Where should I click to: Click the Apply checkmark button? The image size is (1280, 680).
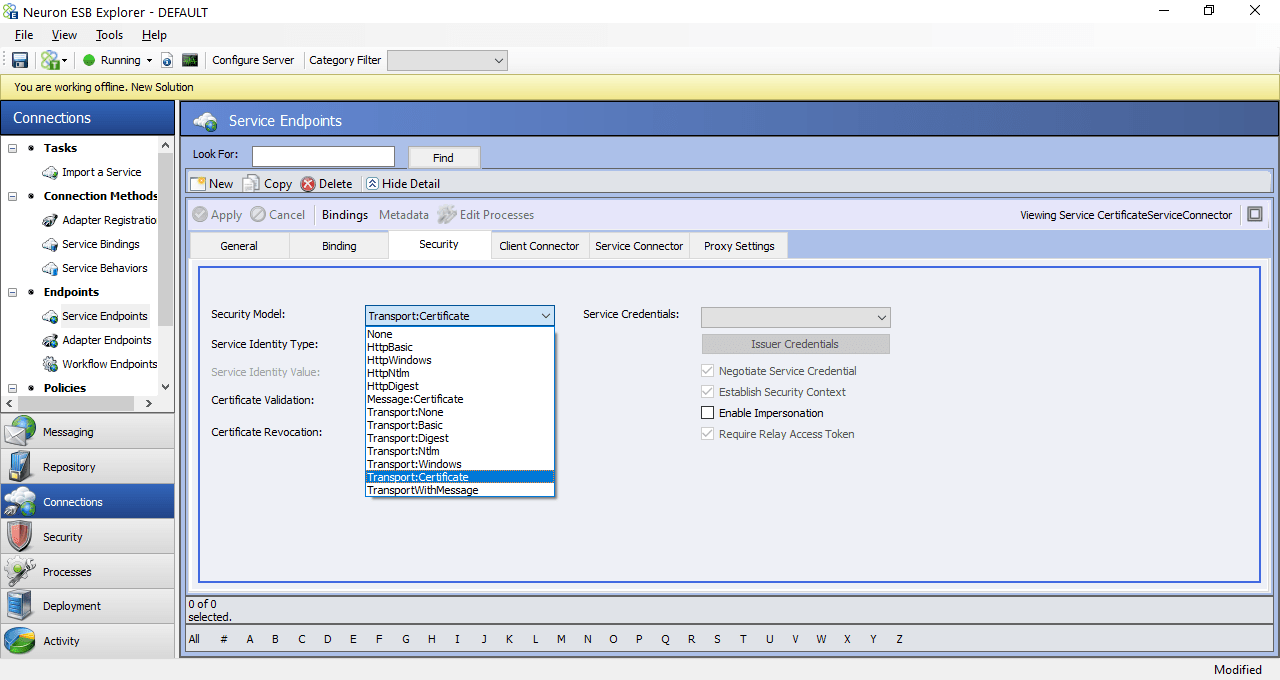218,215
